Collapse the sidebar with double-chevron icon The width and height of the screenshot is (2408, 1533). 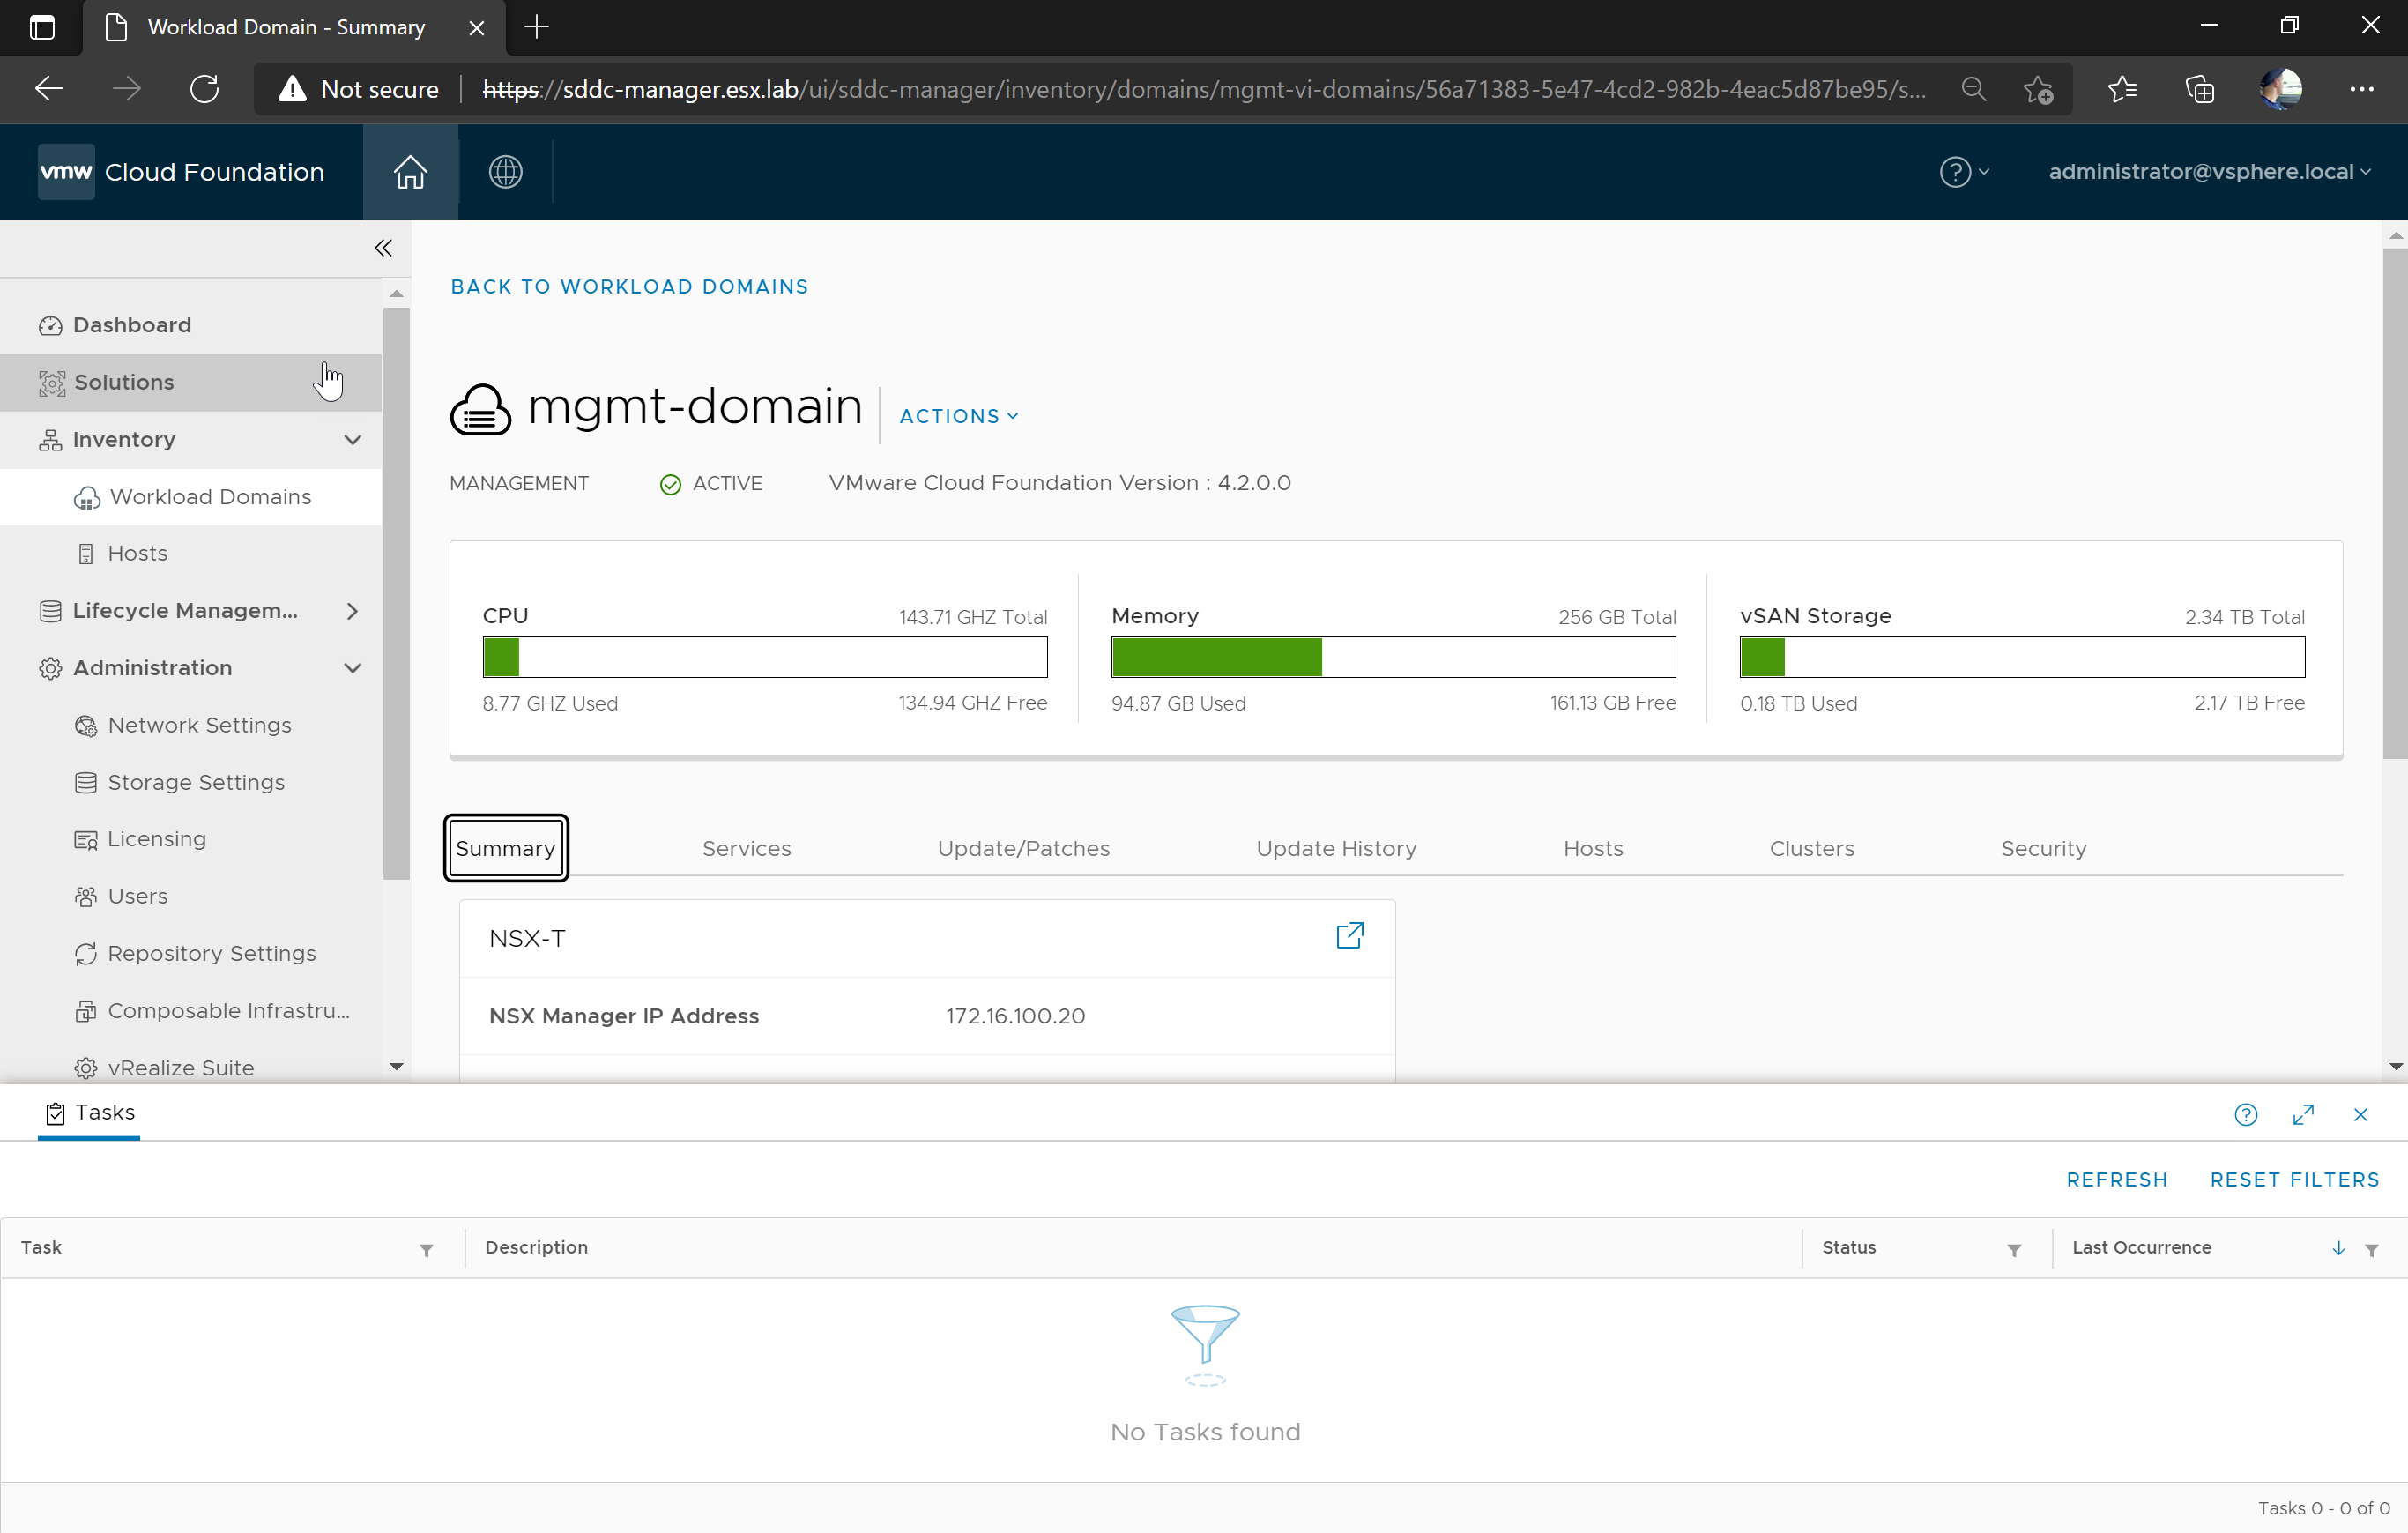(383, 248)
